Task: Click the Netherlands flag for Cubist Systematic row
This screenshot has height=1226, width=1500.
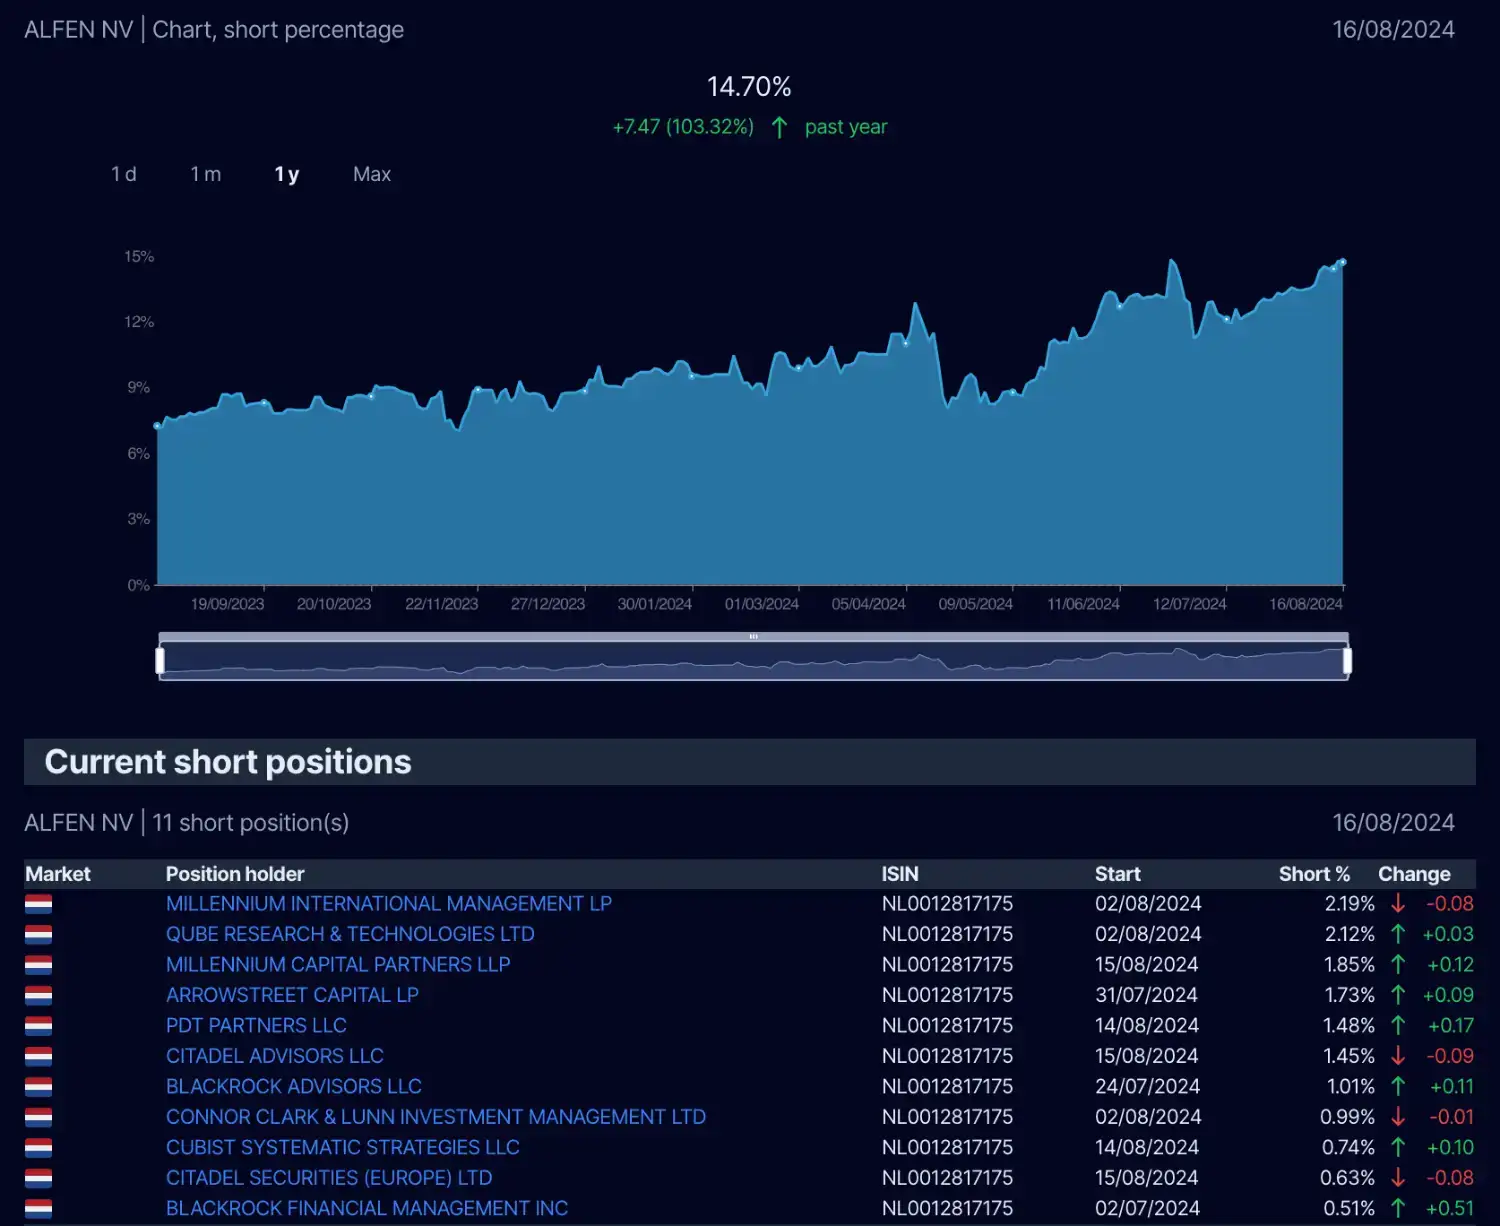Action: [x=38, y=1149]
